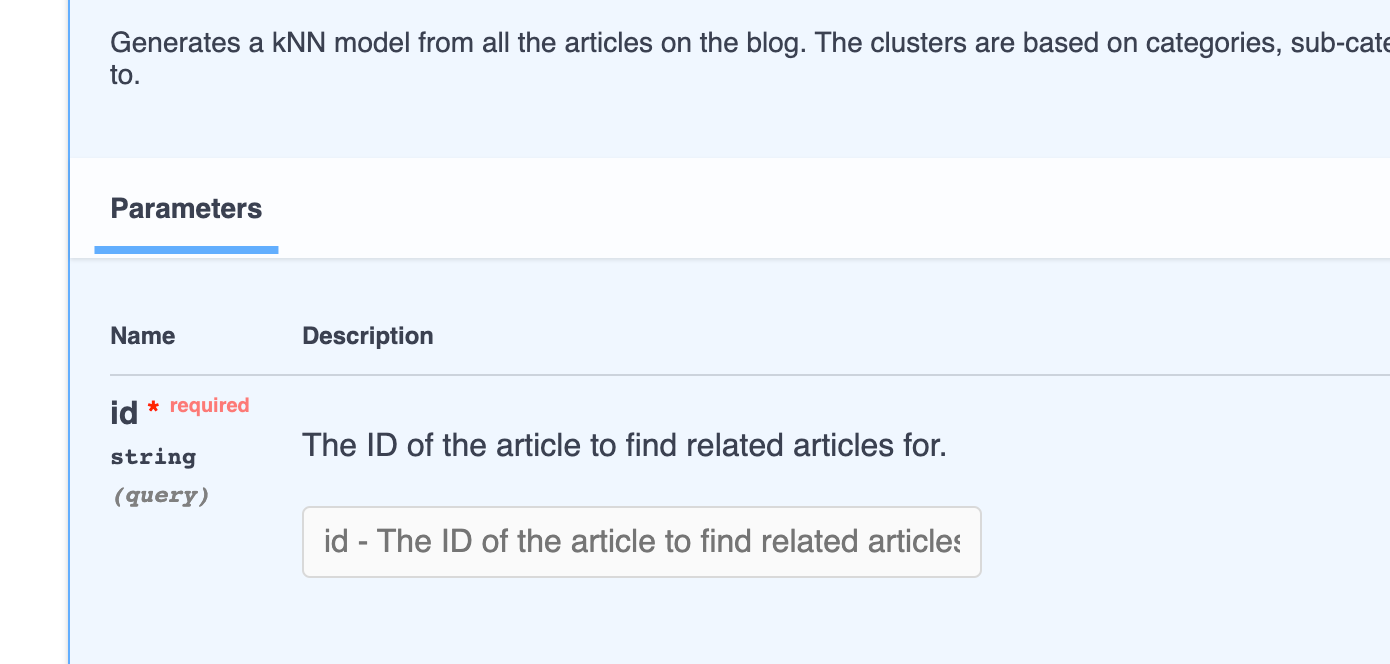Click the red 'required' label
The width and height of the screenshot is (1390, 664).
point(209,405)
